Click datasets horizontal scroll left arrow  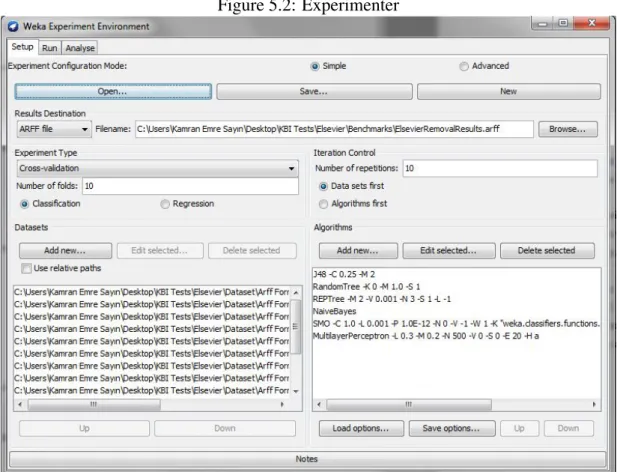tap(20, 404)
